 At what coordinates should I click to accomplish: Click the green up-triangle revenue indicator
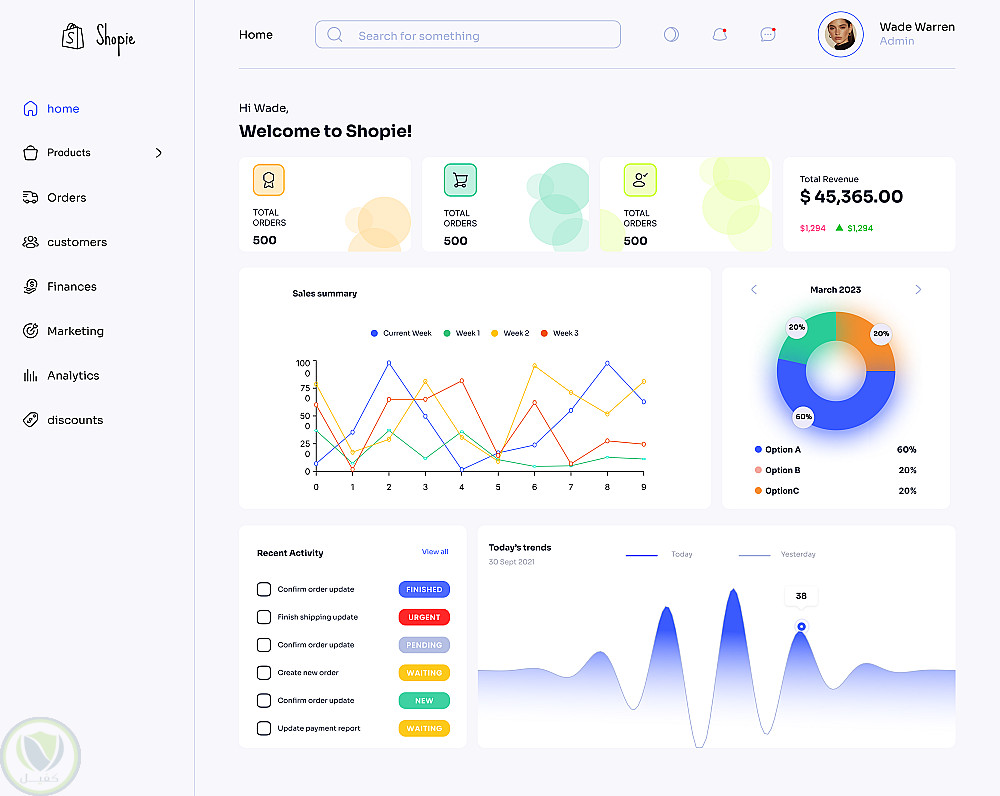pos(839,227)
